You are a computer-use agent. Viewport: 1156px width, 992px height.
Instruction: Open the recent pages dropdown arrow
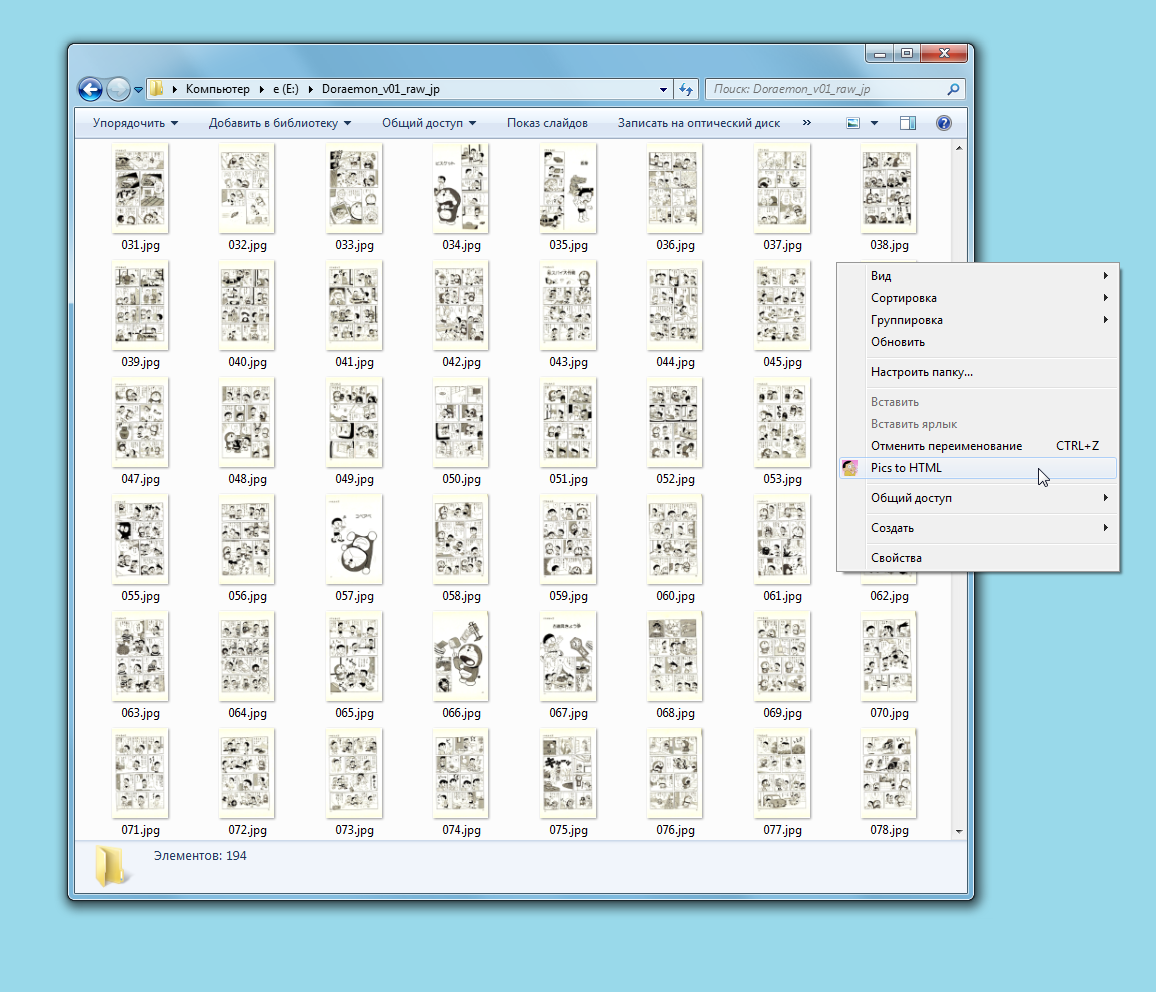(x=138, y=89)
